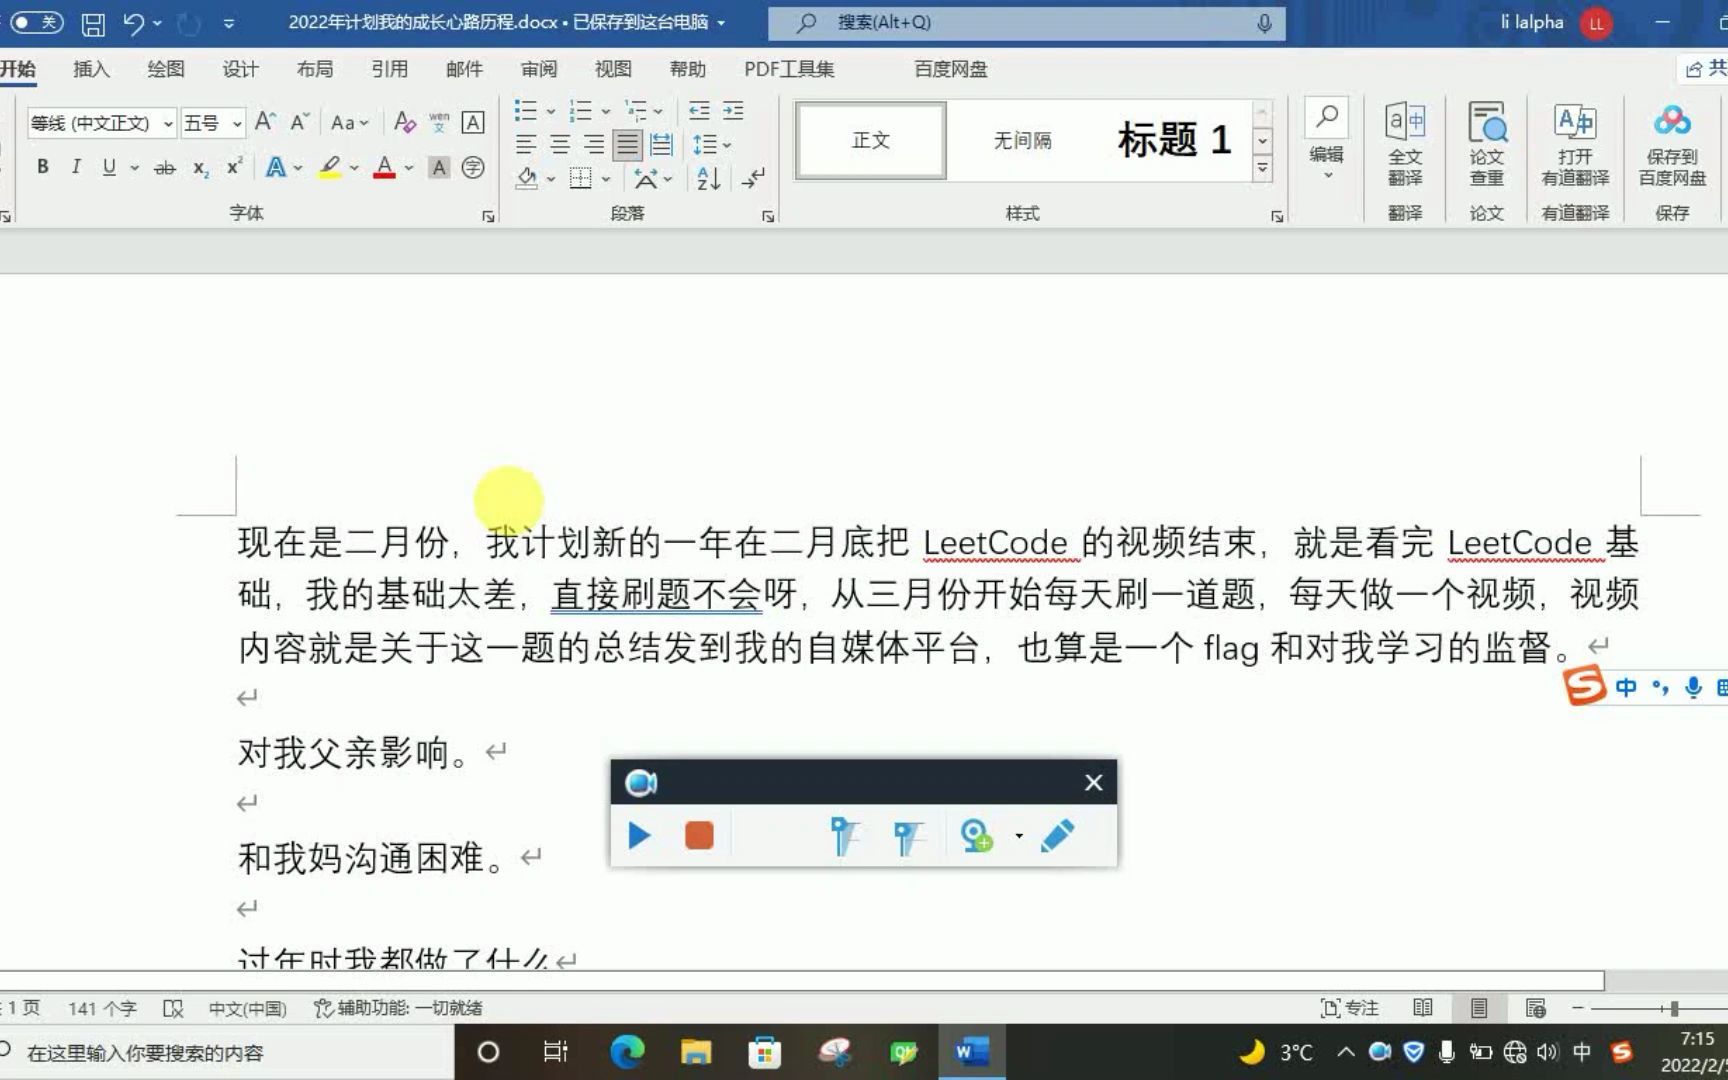Click the recorder webcam add icon
The height and width of the screenshot is (1080, 1728).
pos(975,834)
